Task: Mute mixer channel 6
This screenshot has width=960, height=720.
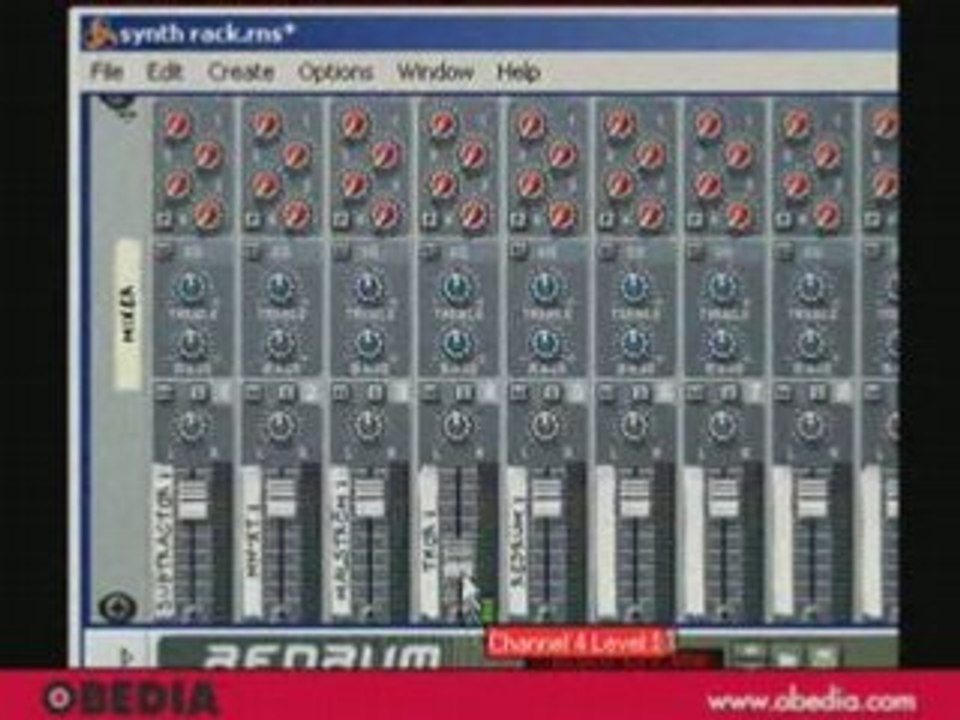Action: (x=606, y=392)
